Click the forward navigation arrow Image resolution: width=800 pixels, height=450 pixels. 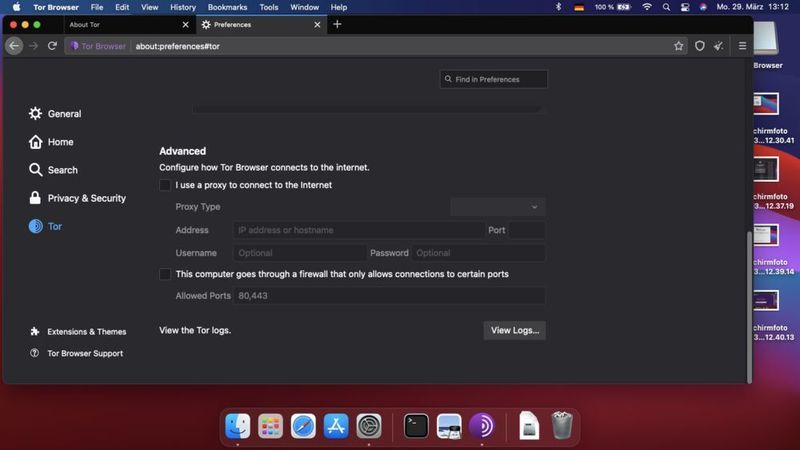33,46
